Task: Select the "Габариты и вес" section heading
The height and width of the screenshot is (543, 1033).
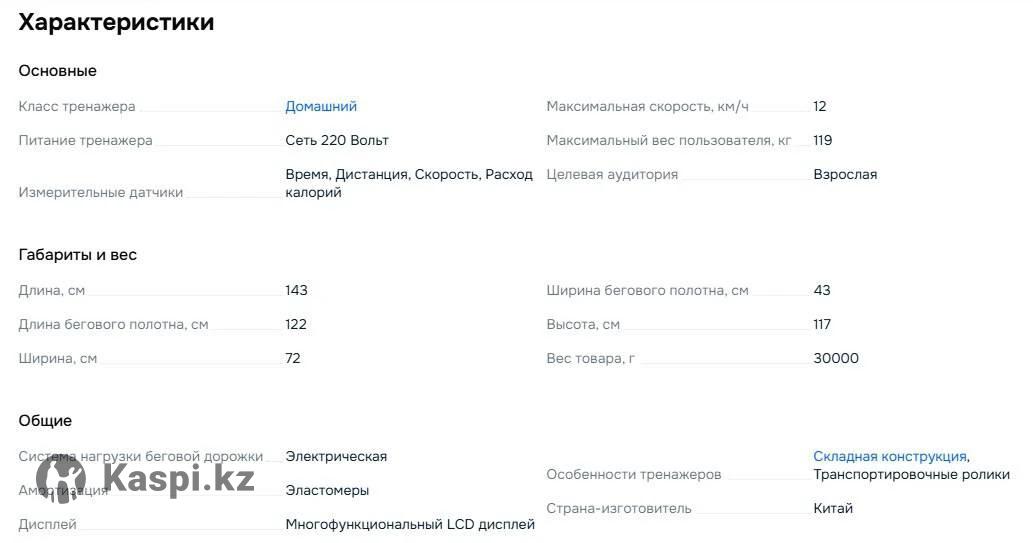Action: tap(77, 255)
